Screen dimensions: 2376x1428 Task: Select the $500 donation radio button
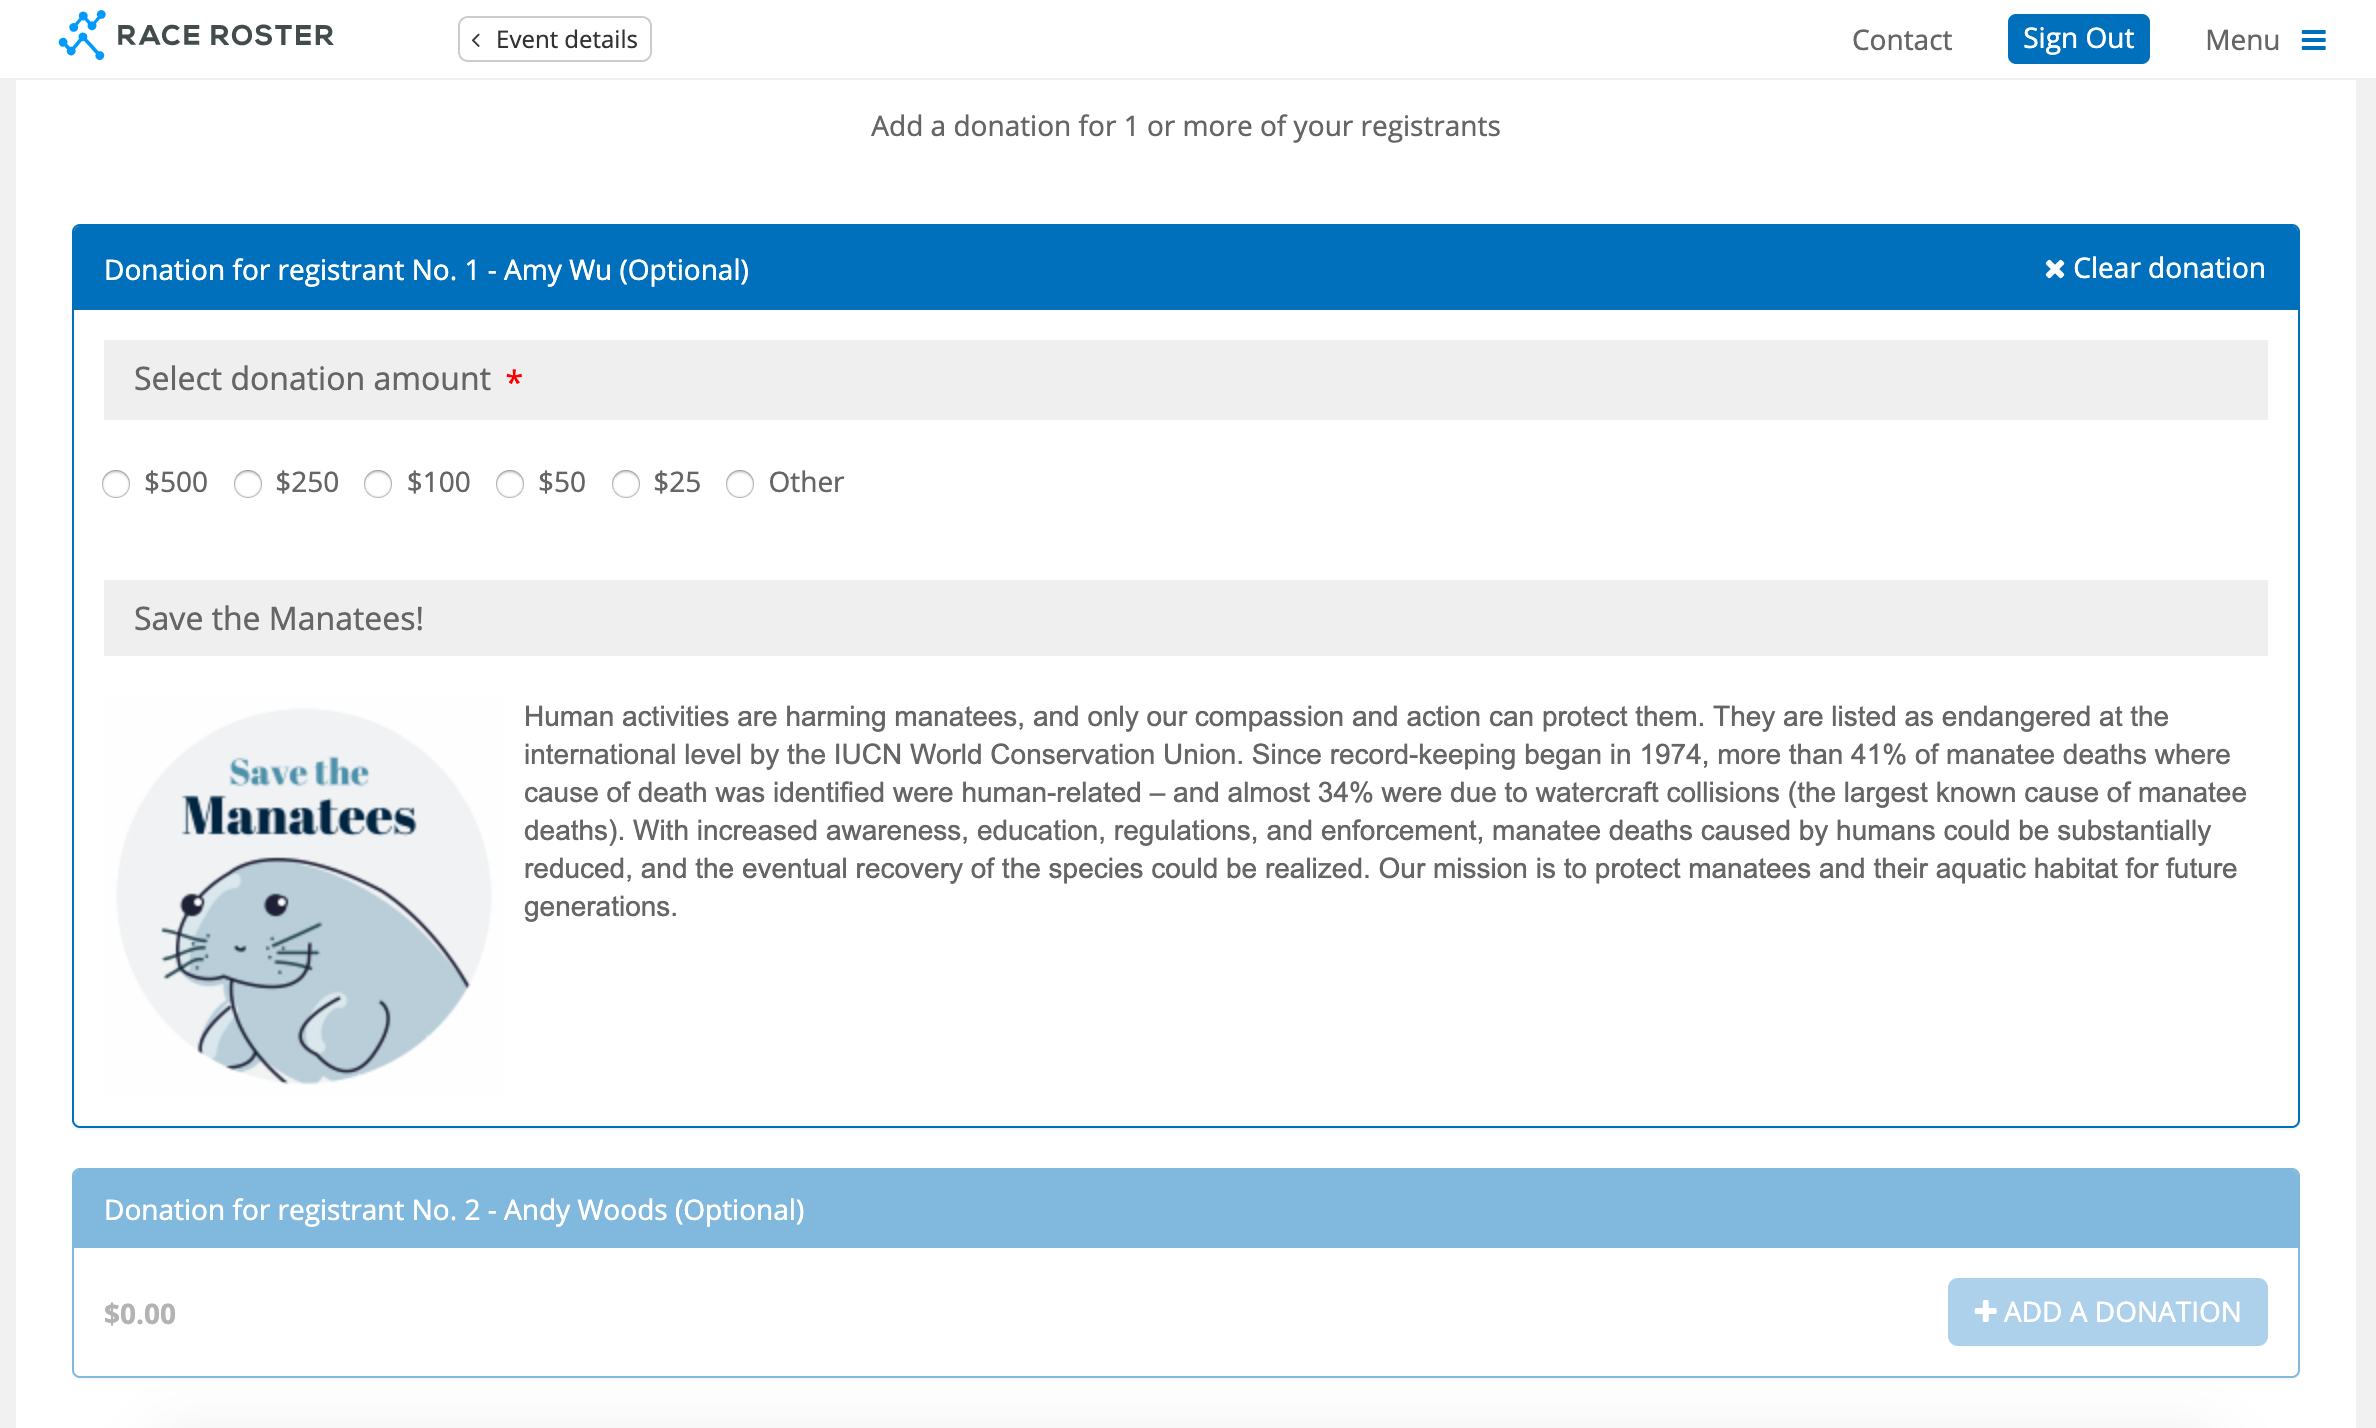[x=116, y=484]
